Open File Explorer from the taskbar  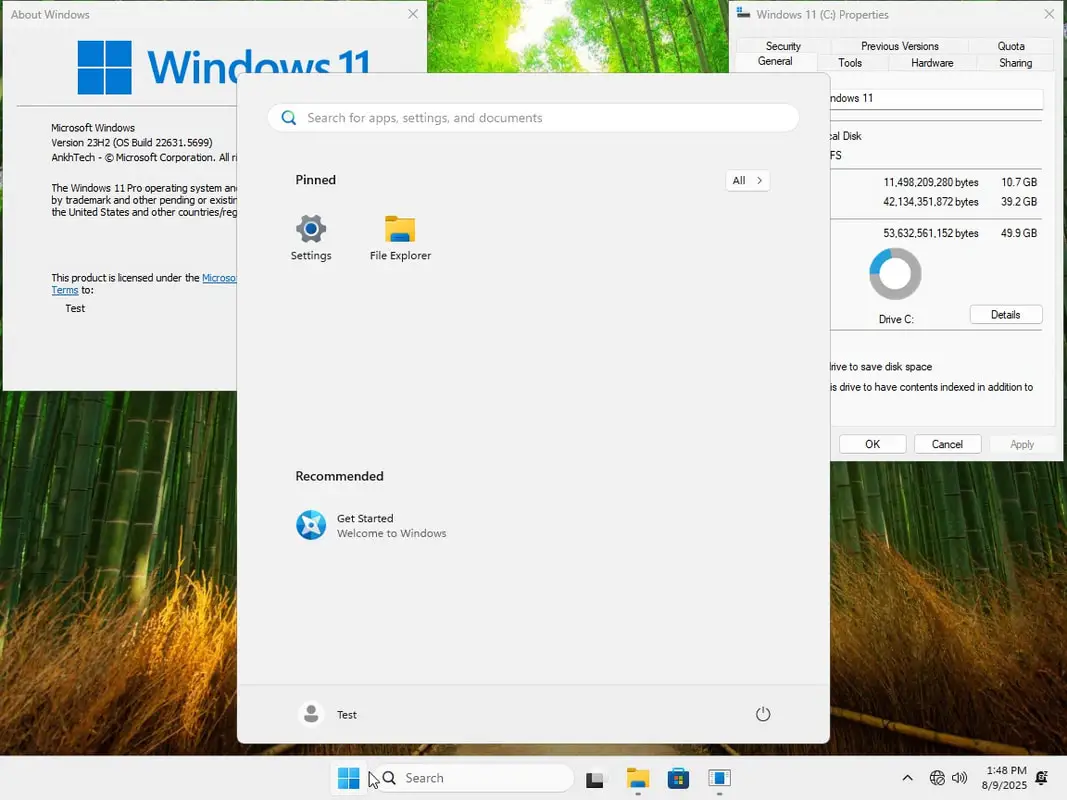tap(637, 778)
